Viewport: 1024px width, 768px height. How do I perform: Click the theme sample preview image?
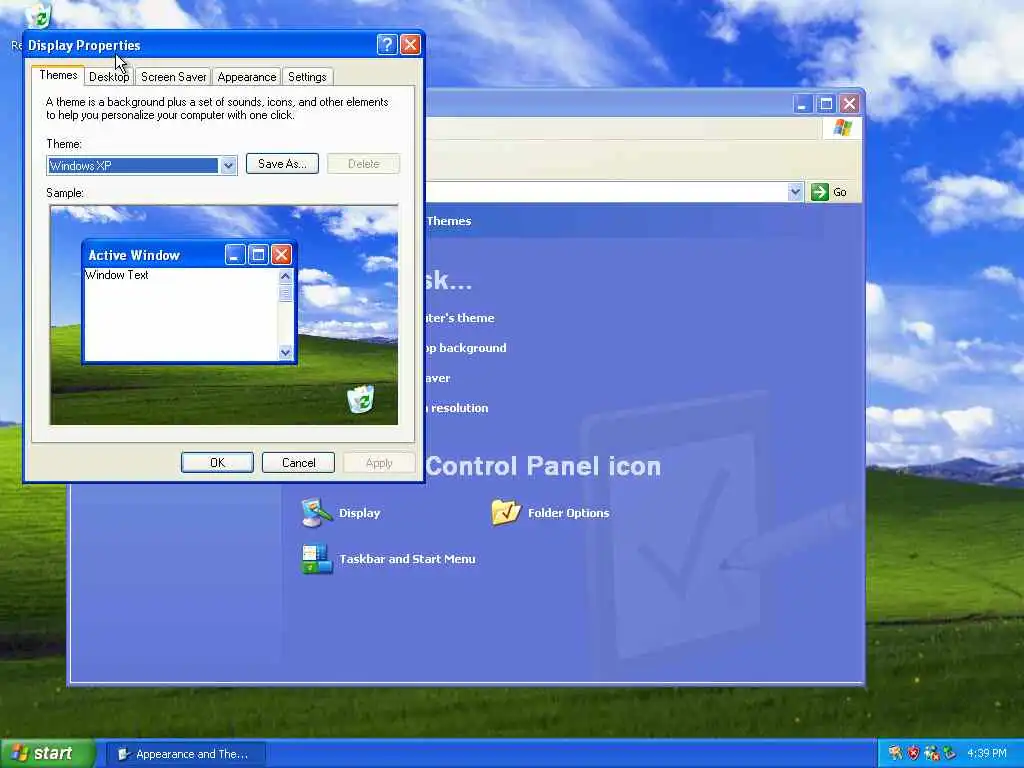tap(224, 315)
